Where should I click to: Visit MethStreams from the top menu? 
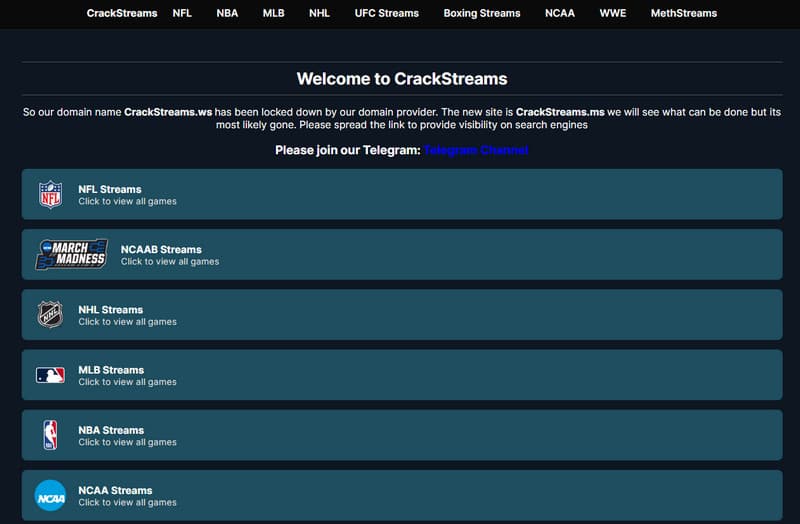pyautogui.click(x=684, y=14)
